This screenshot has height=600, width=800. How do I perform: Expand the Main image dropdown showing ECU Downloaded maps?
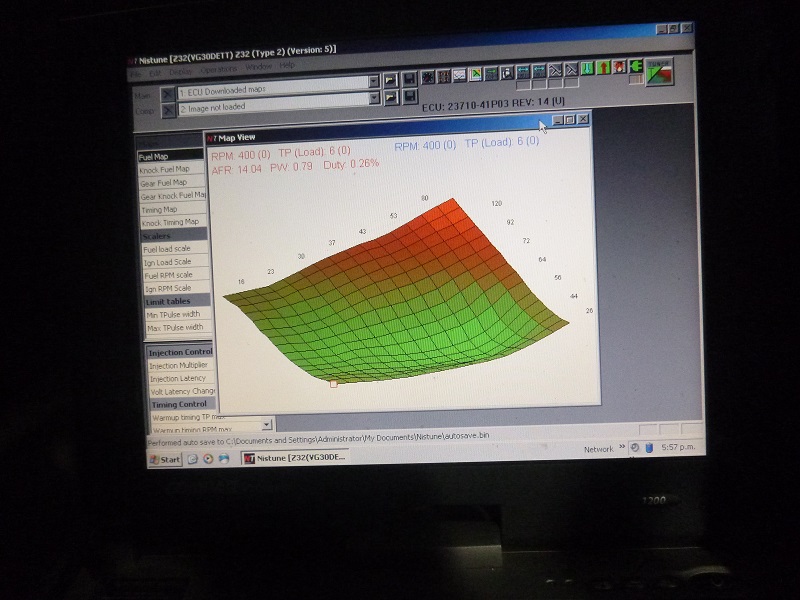pyautogui.click(x=373, y=81)
